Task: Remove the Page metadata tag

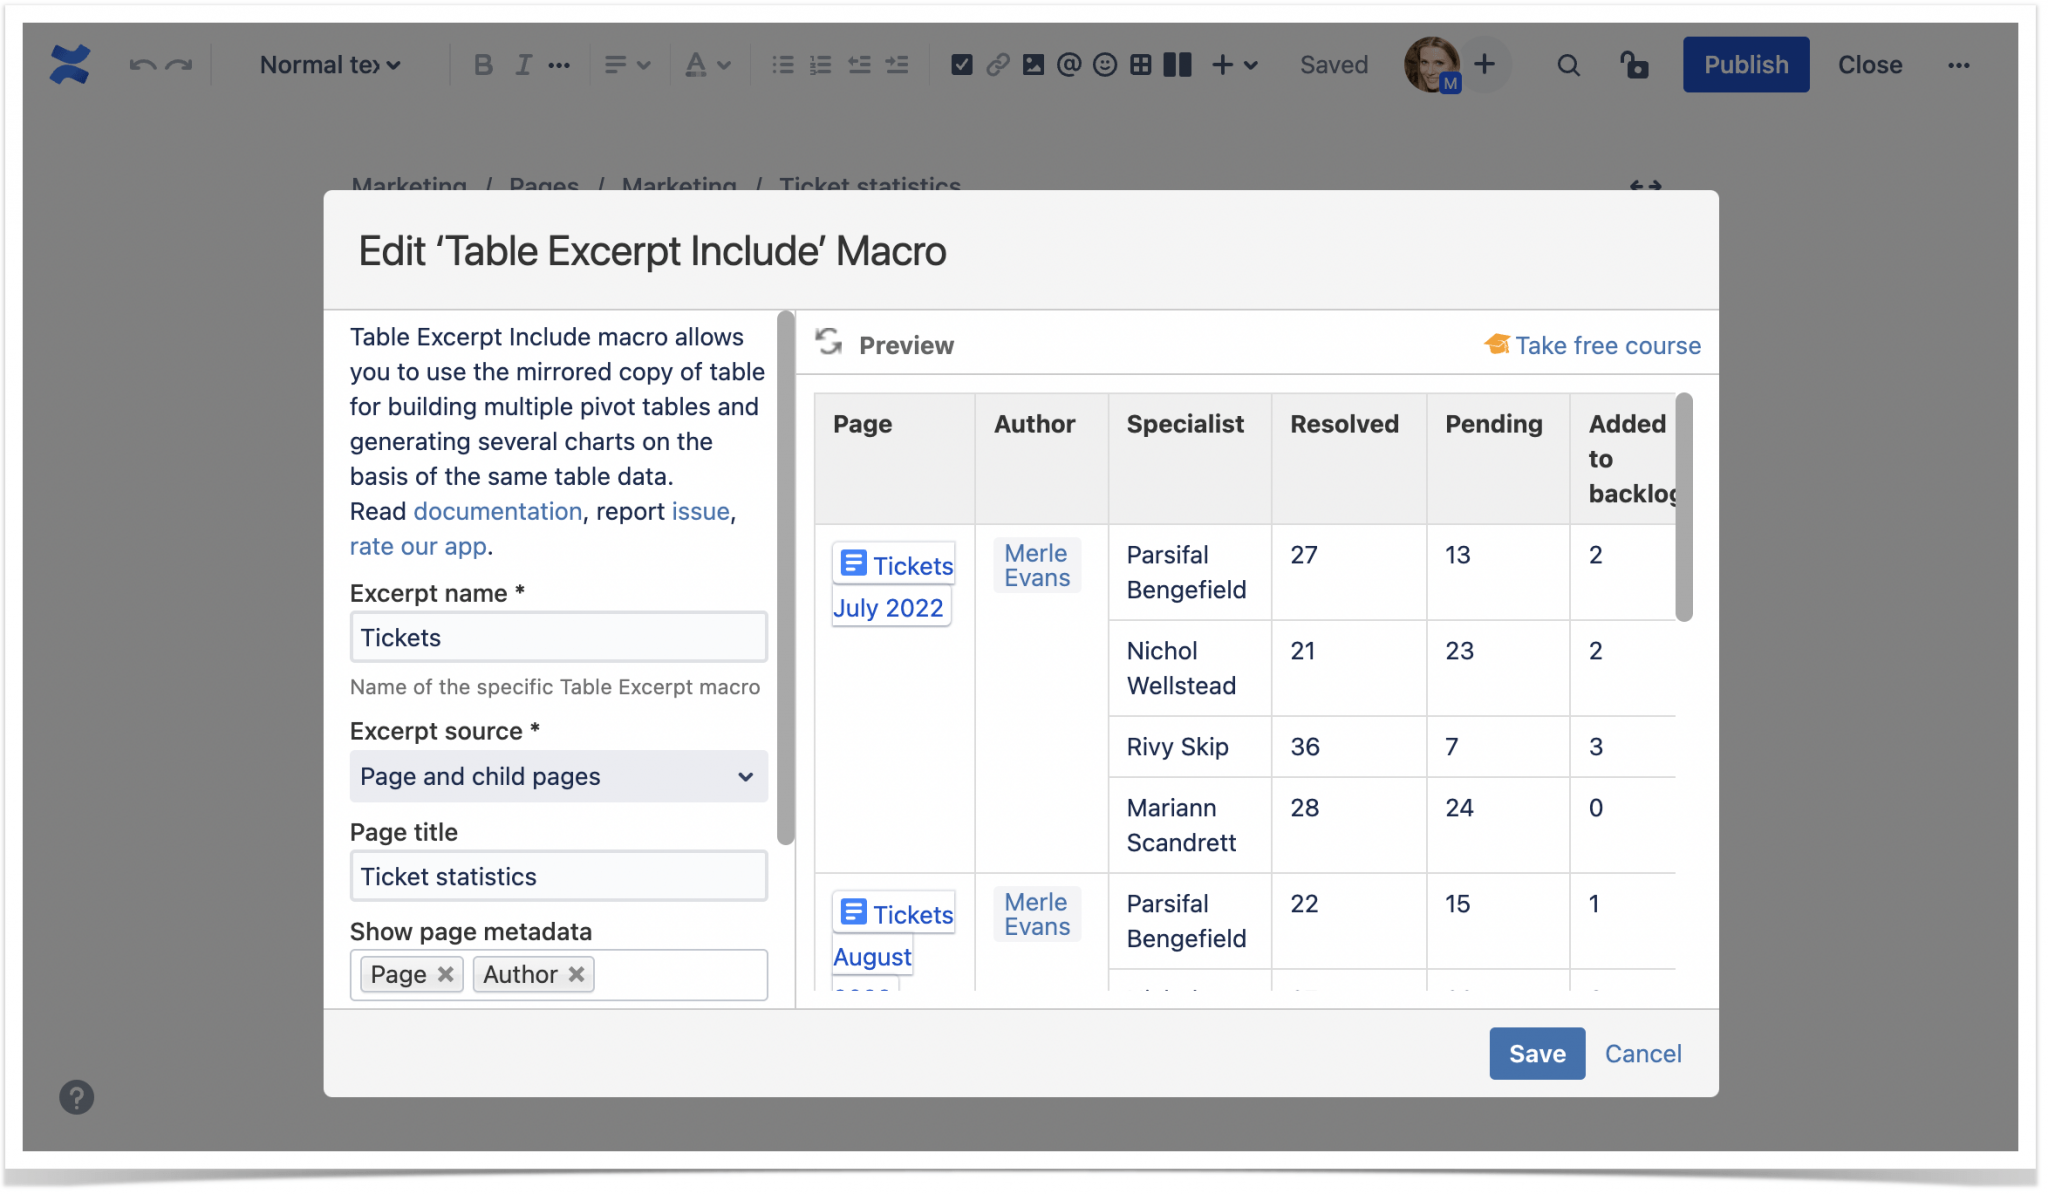Action: (446, 974)
